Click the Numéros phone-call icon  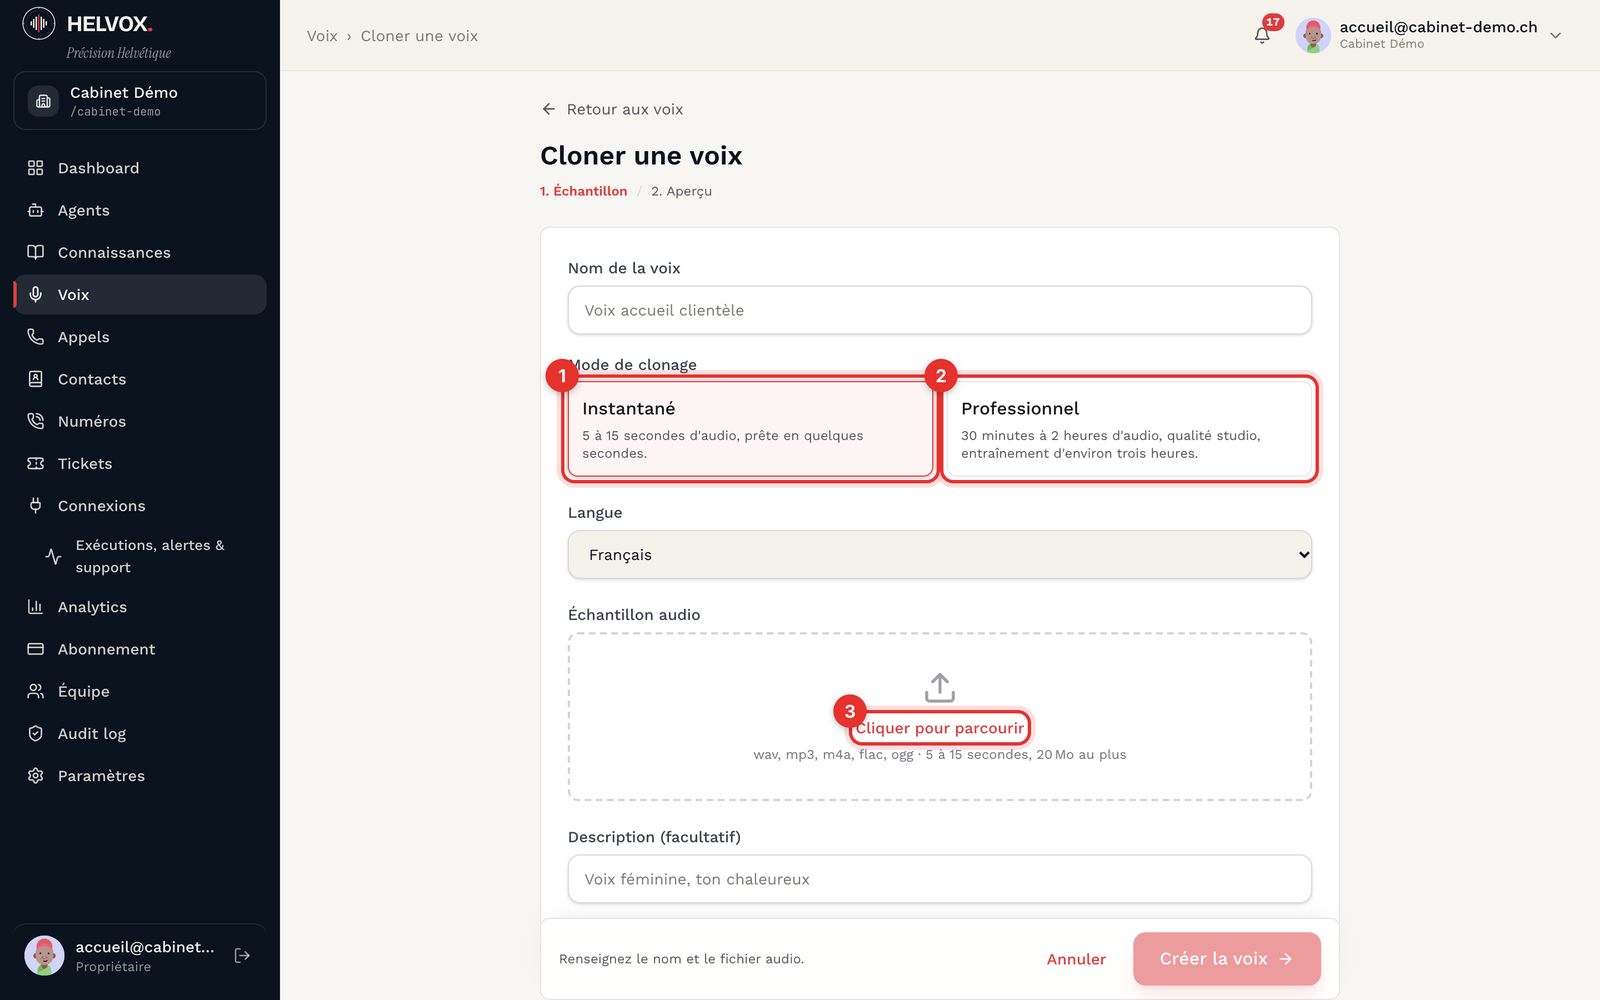point(36,421)
